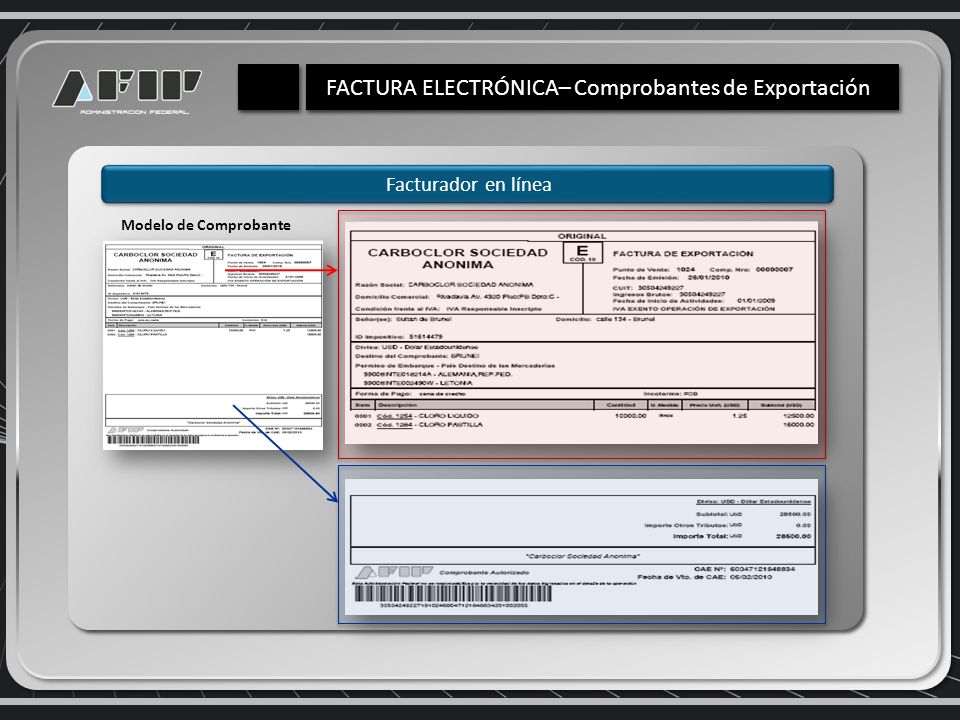Select the CAE Nº number
960x720 pixels.
[x=762, y=569]
